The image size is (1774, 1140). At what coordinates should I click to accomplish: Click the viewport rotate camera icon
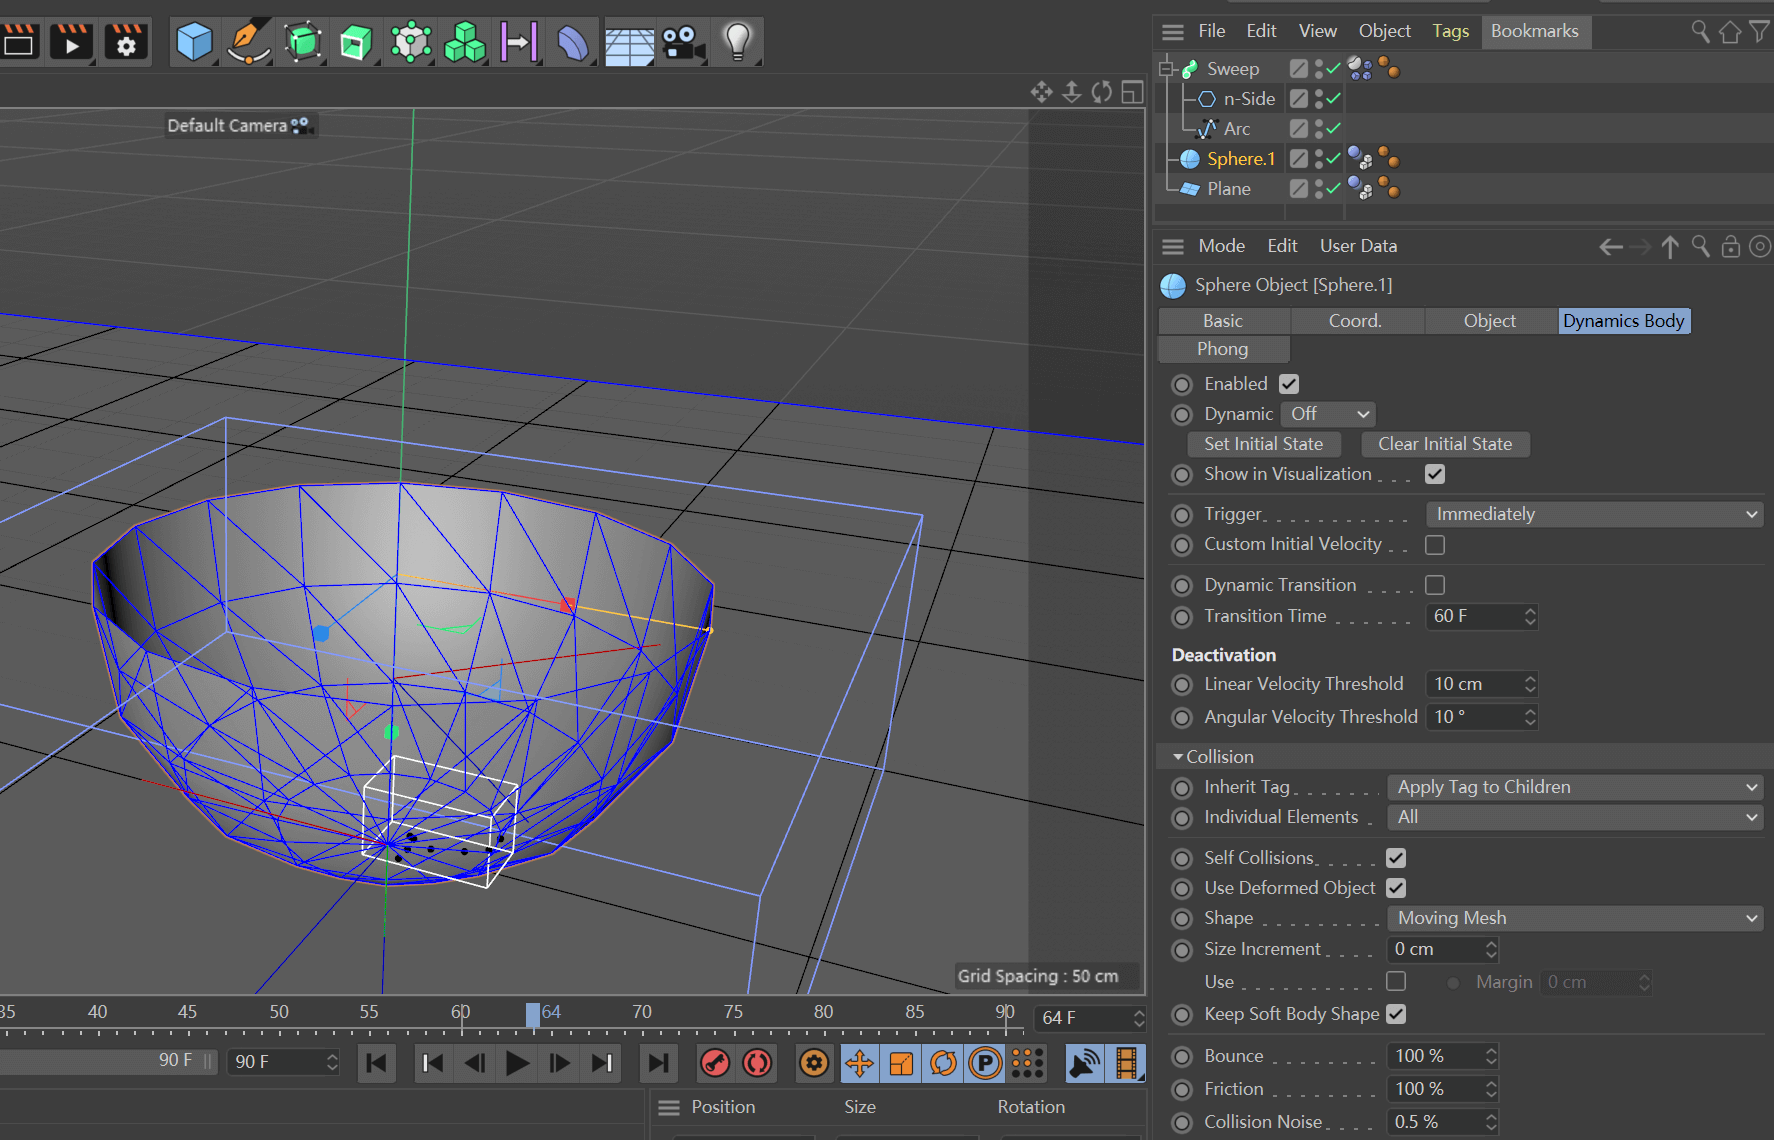[x=1102, y=92]
